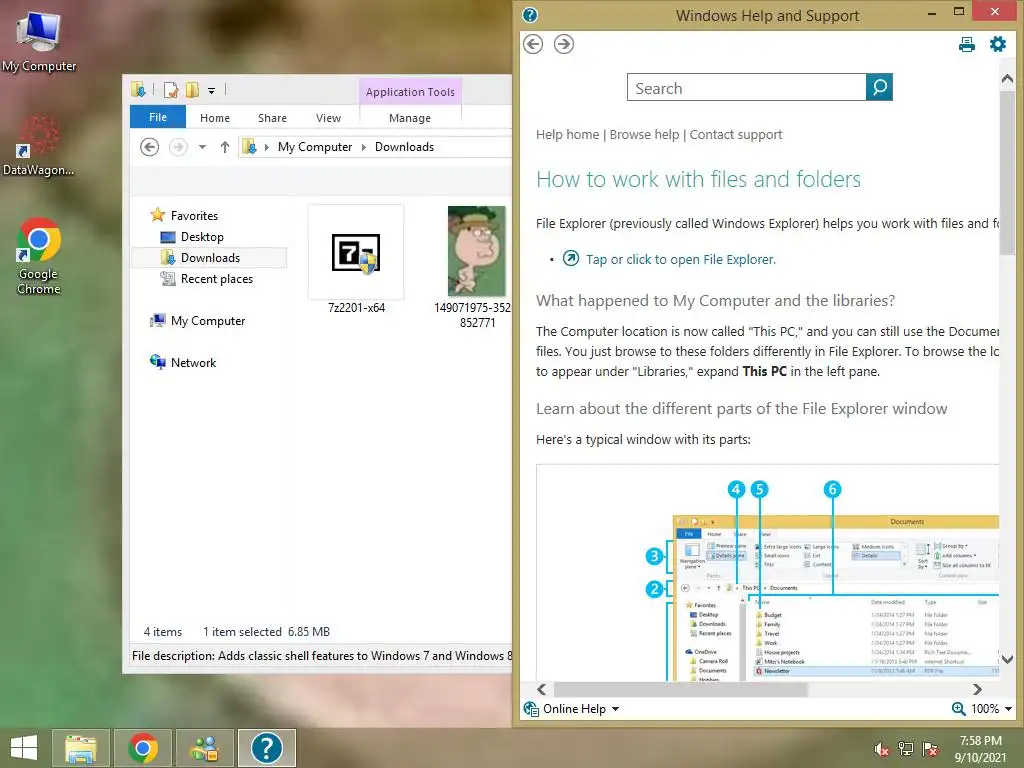Screen dimensions: 1024x768
Task: Click Help horizontal scrollbar left arrow
Action: tap(541, 690)
